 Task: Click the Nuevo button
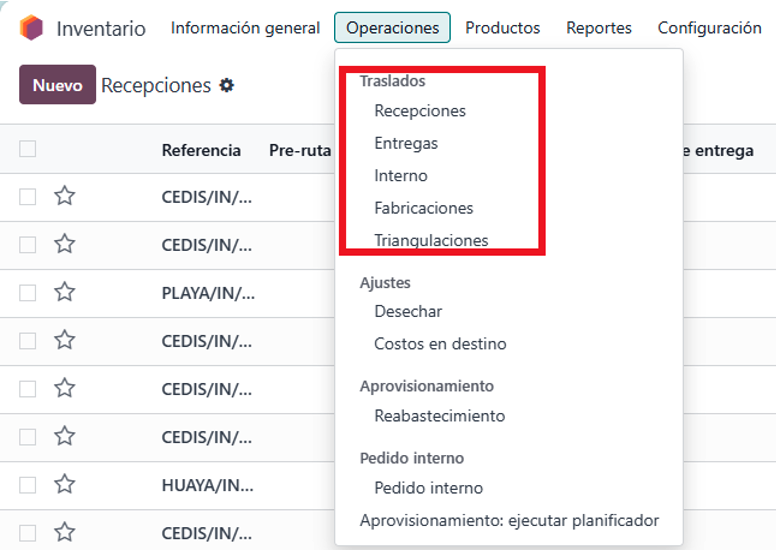(57, 85)
